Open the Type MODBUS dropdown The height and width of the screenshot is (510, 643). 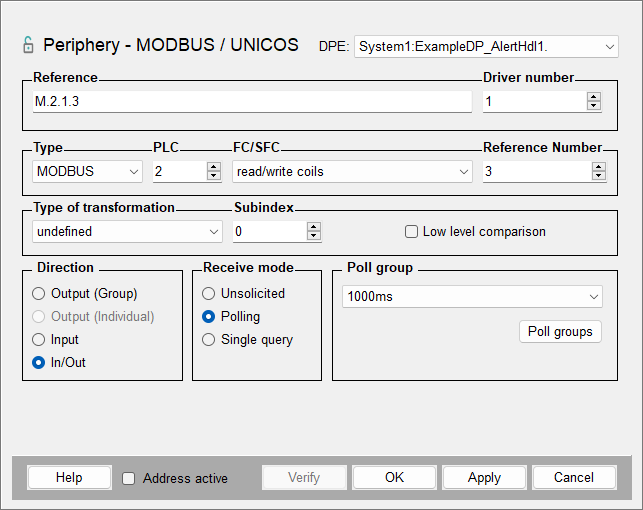click(x=87, y=171)
